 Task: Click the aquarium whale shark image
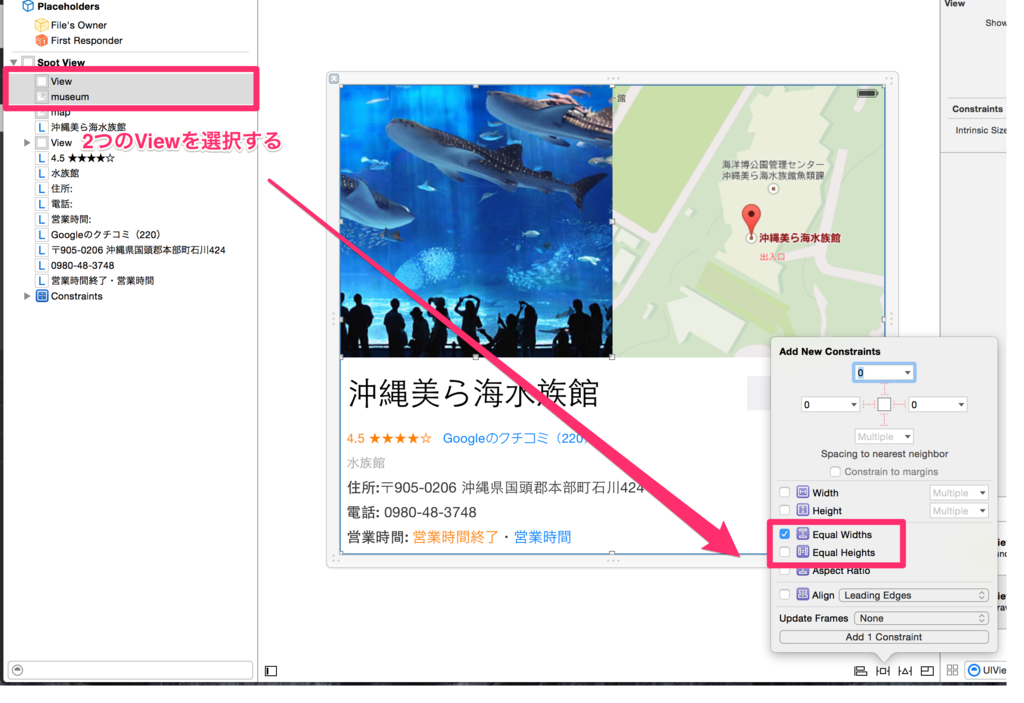click(x=476, y=221)
